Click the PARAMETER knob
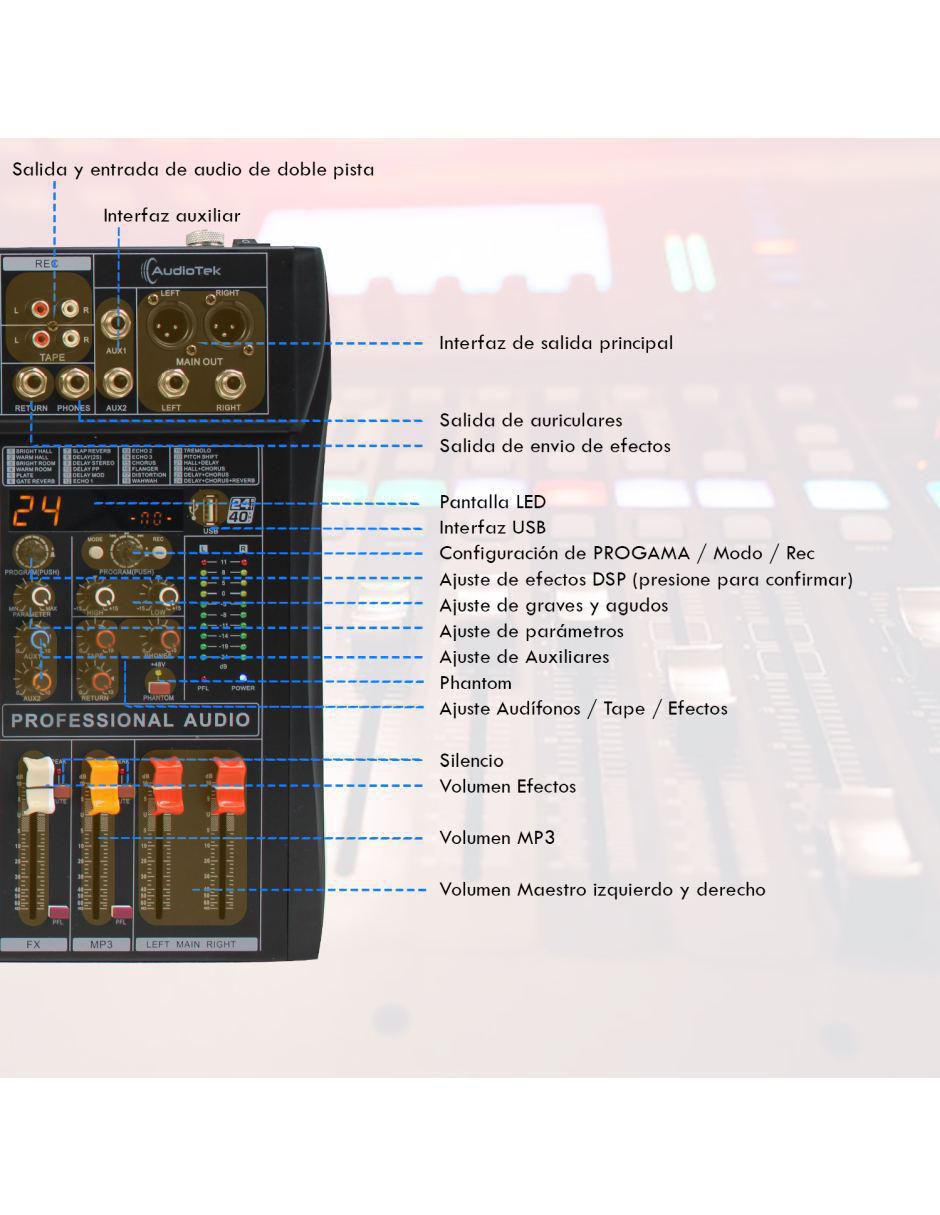 [x=40, y=597]
